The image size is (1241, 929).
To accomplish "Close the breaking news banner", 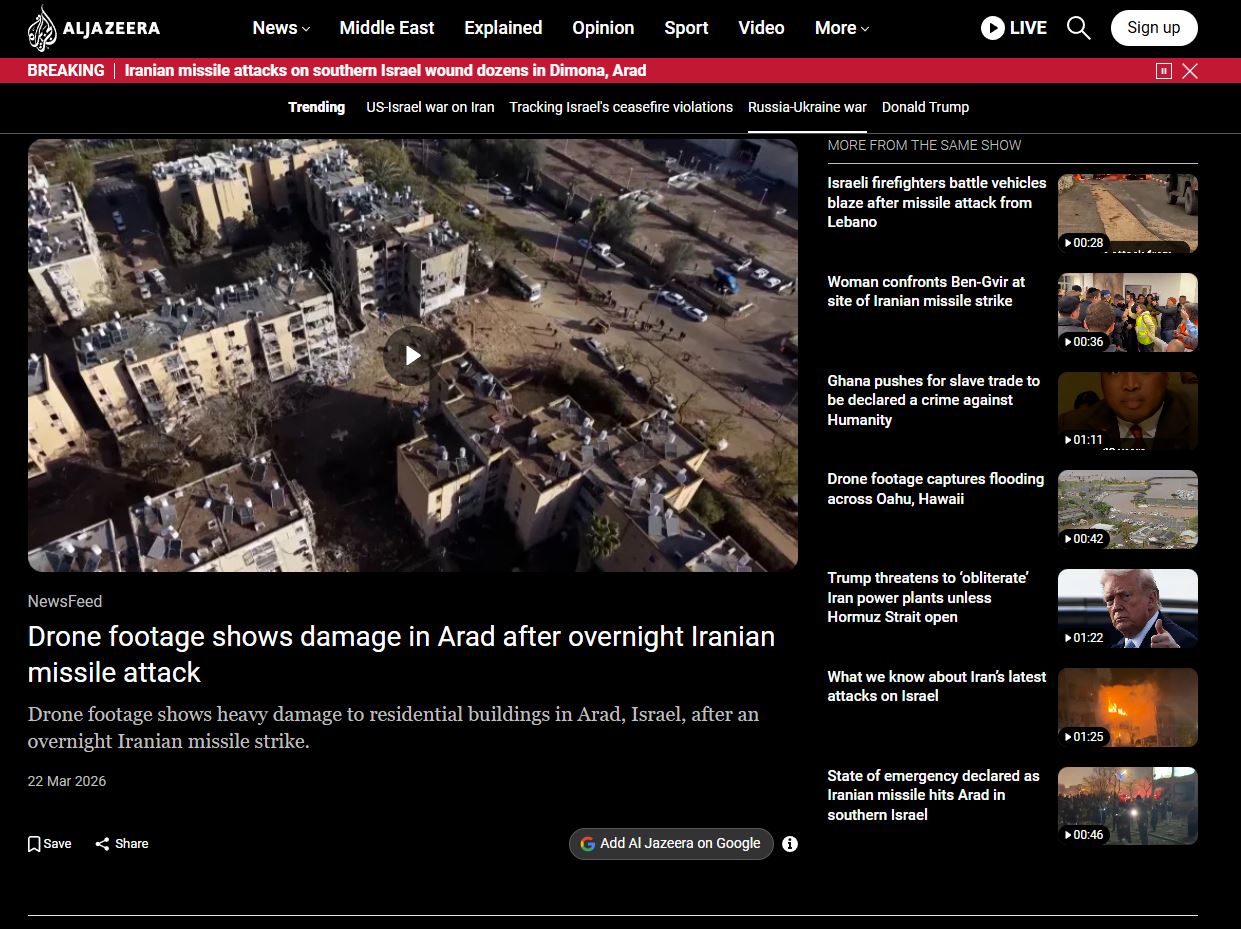I will [x=1190, y=71].
